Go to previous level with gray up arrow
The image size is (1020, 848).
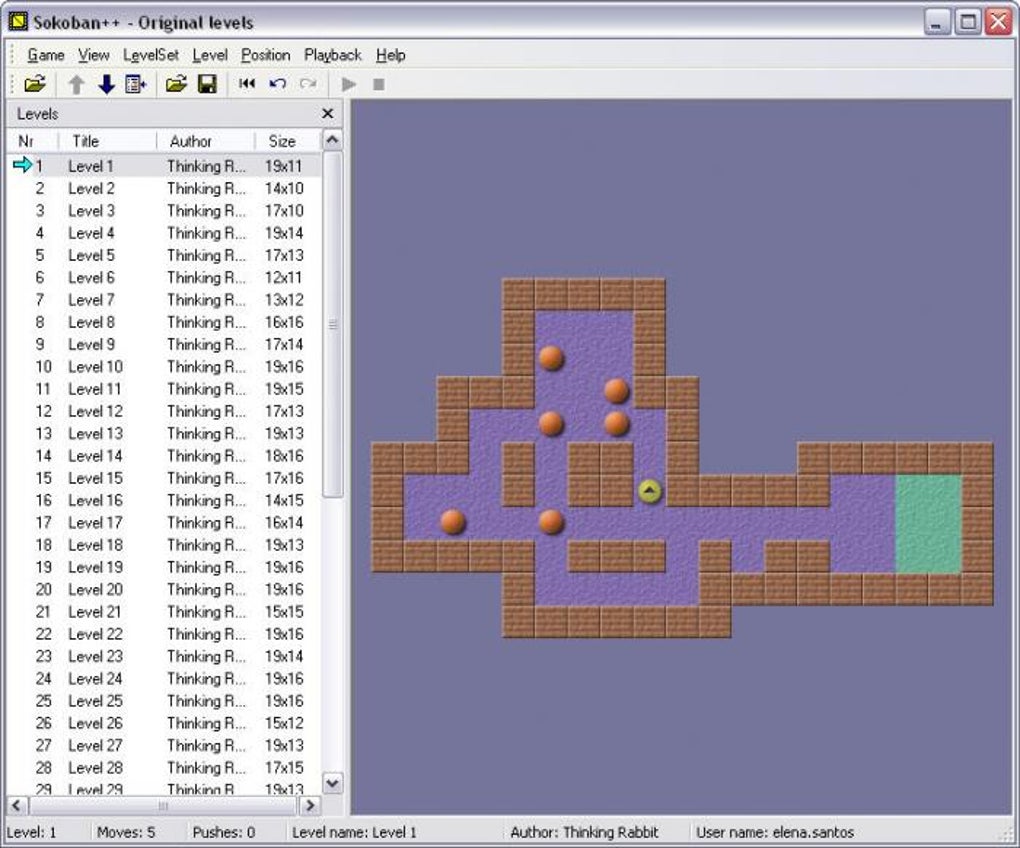[76, 84]
